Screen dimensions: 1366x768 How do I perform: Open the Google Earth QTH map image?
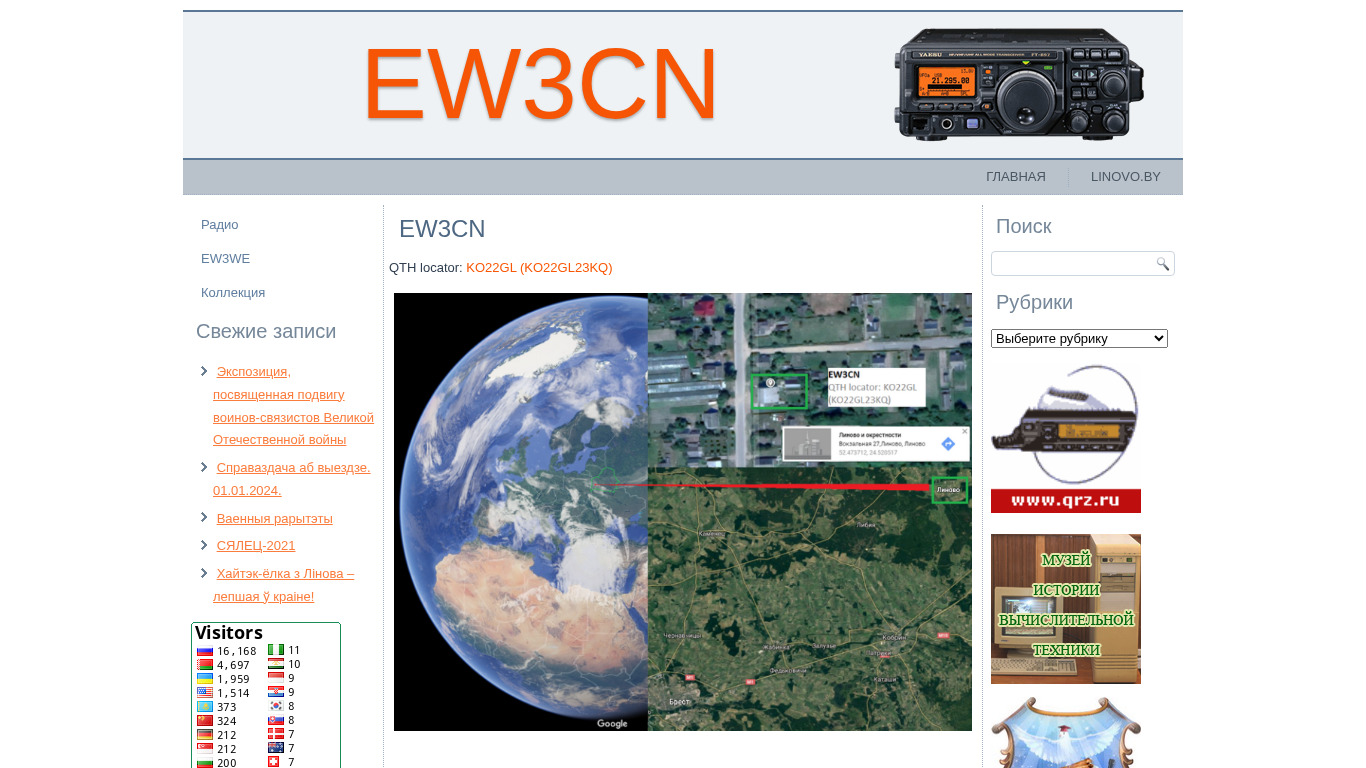(683, 512)
